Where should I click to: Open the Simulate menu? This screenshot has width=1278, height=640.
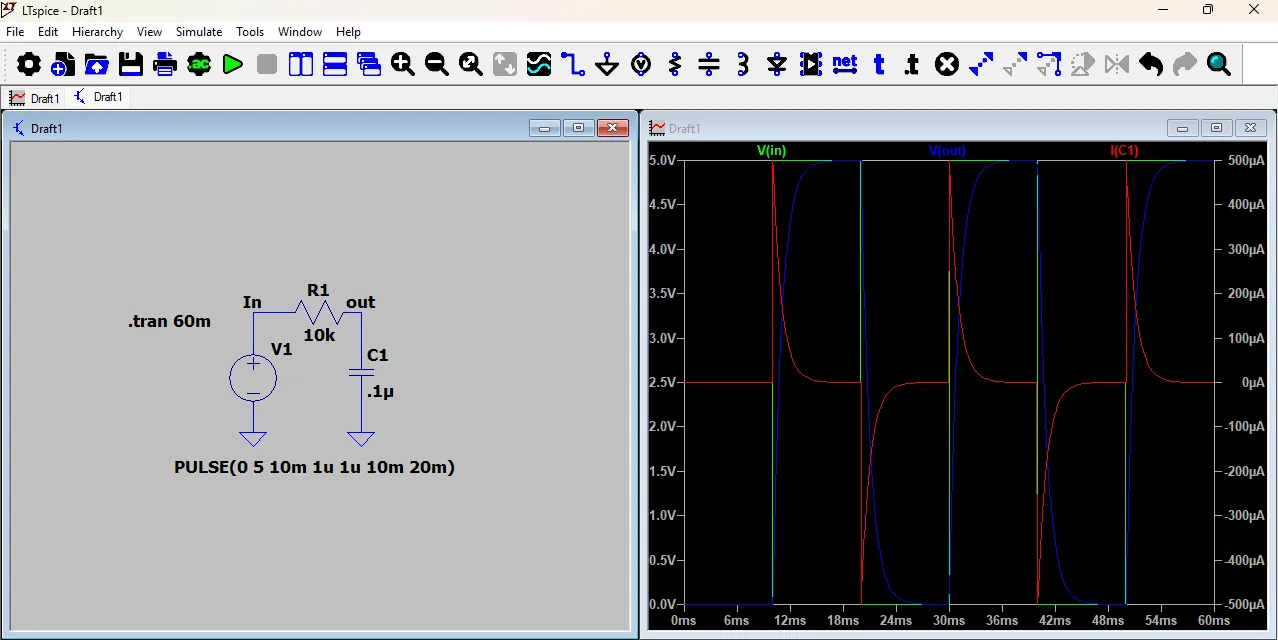[199, 32]
